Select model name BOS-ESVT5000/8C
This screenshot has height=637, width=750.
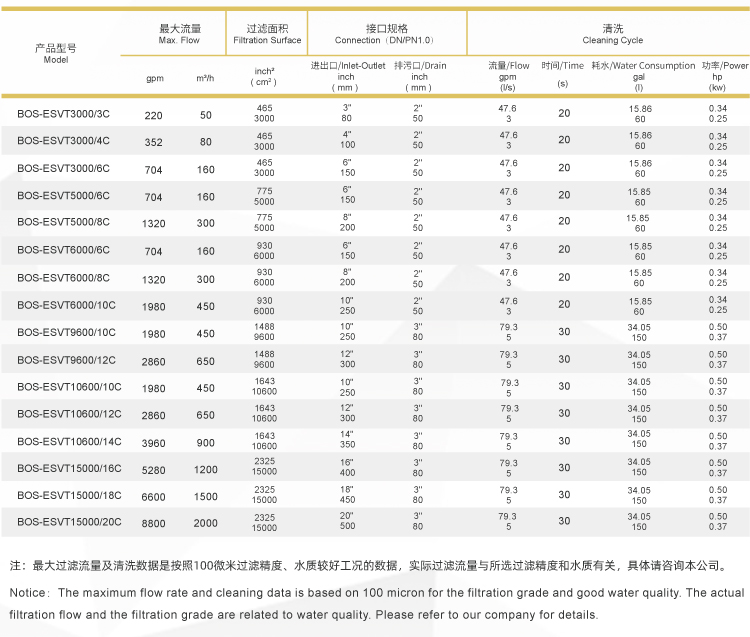63,222
